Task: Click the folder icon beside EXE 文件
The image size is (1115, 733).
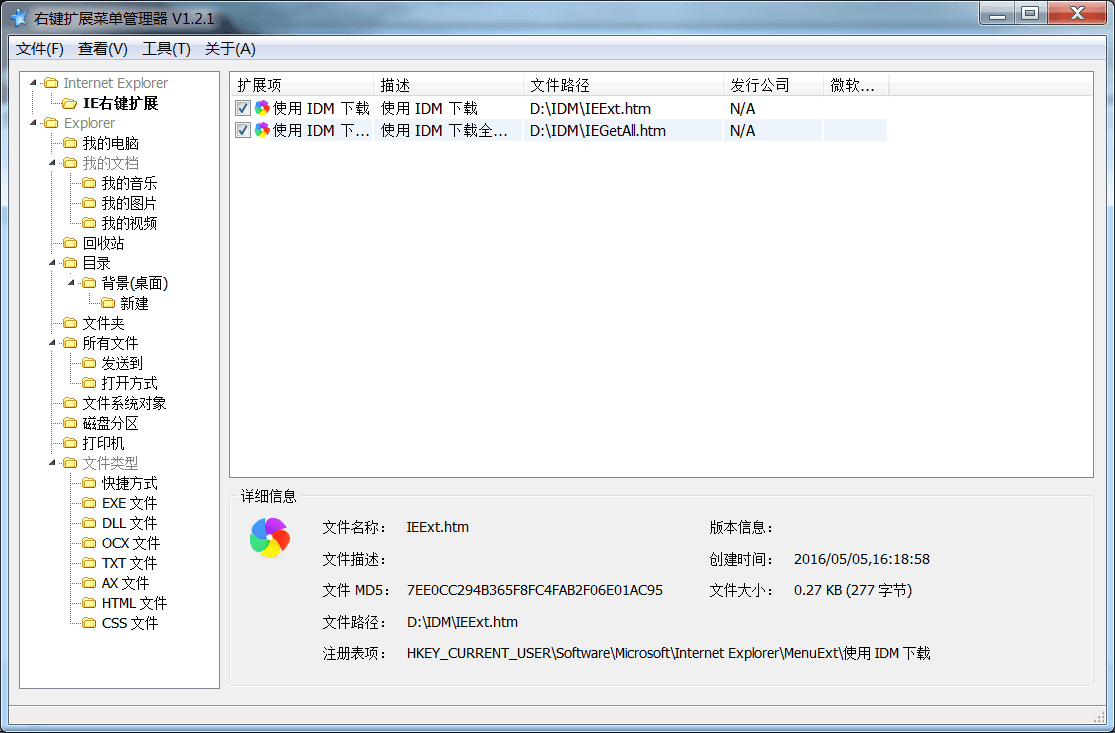Action: pyautogui.click(x=89, y=503)
